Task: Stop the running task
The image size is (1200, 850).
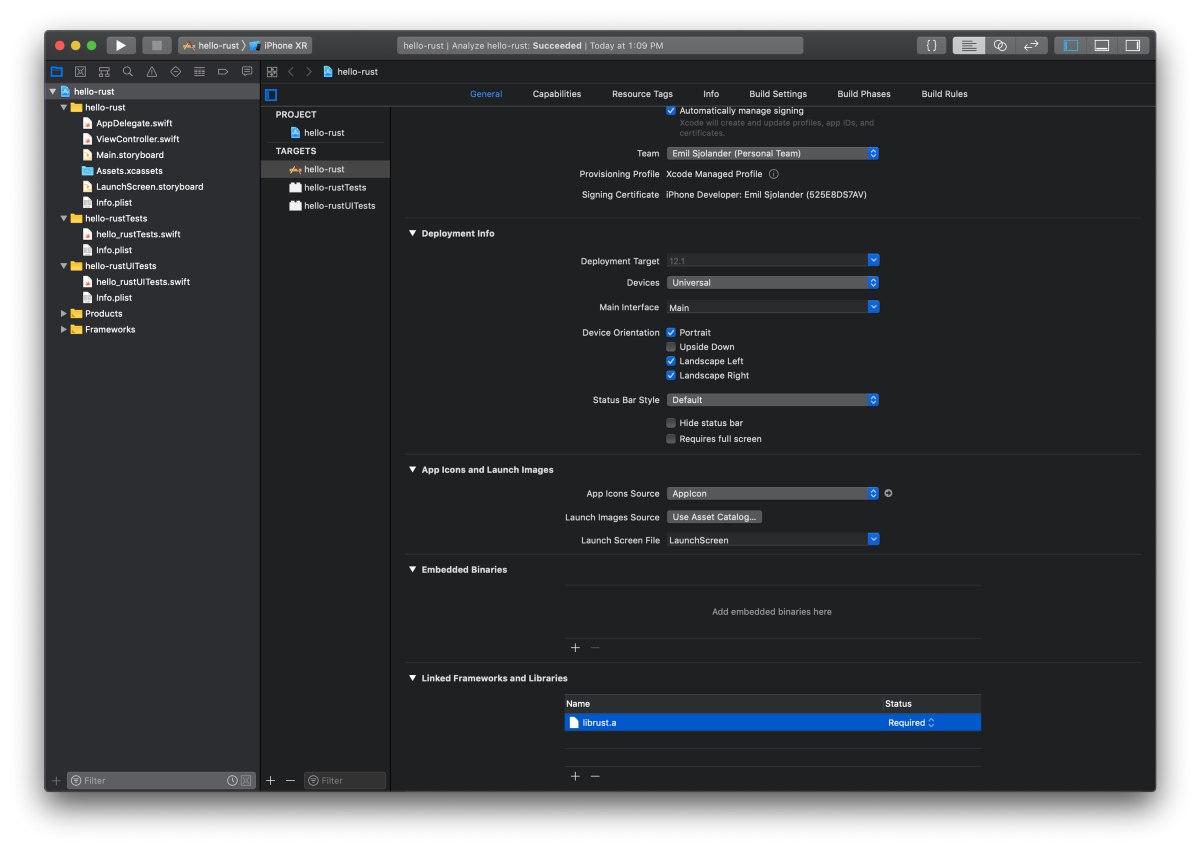Action: point(156,45)
